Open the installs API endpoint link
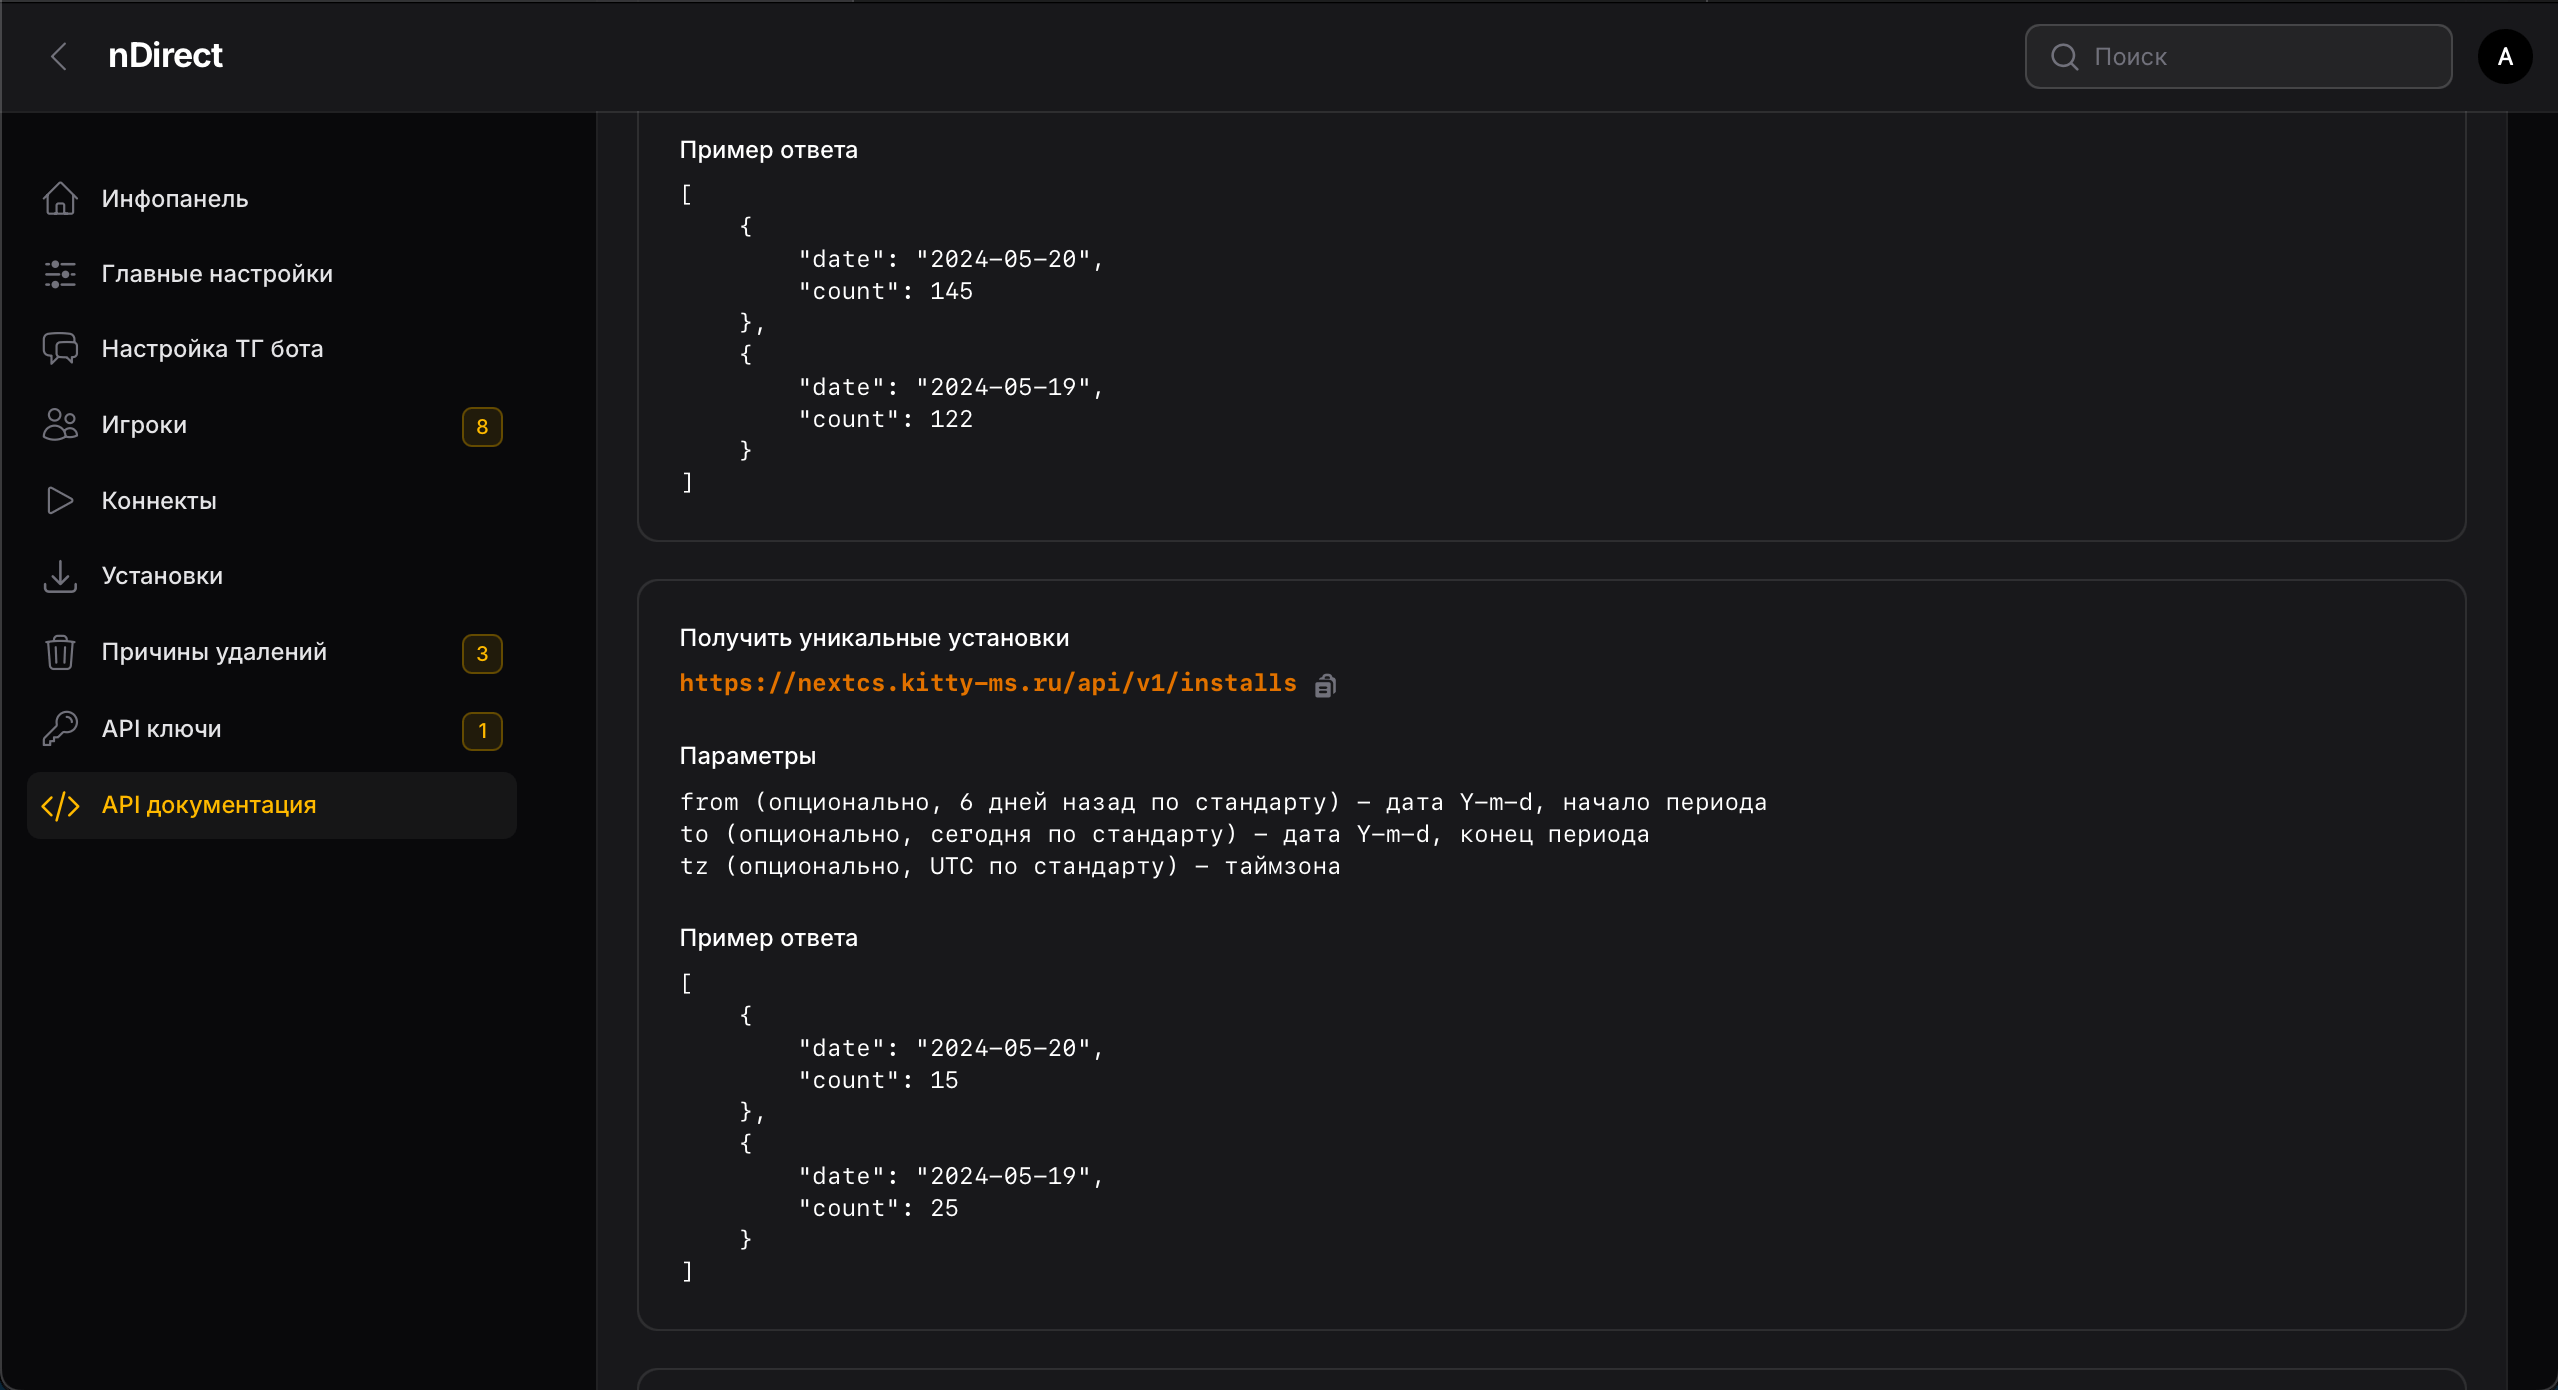Image resolution: width=2558 pixels, height=1390 pixels. coord(987,683)
